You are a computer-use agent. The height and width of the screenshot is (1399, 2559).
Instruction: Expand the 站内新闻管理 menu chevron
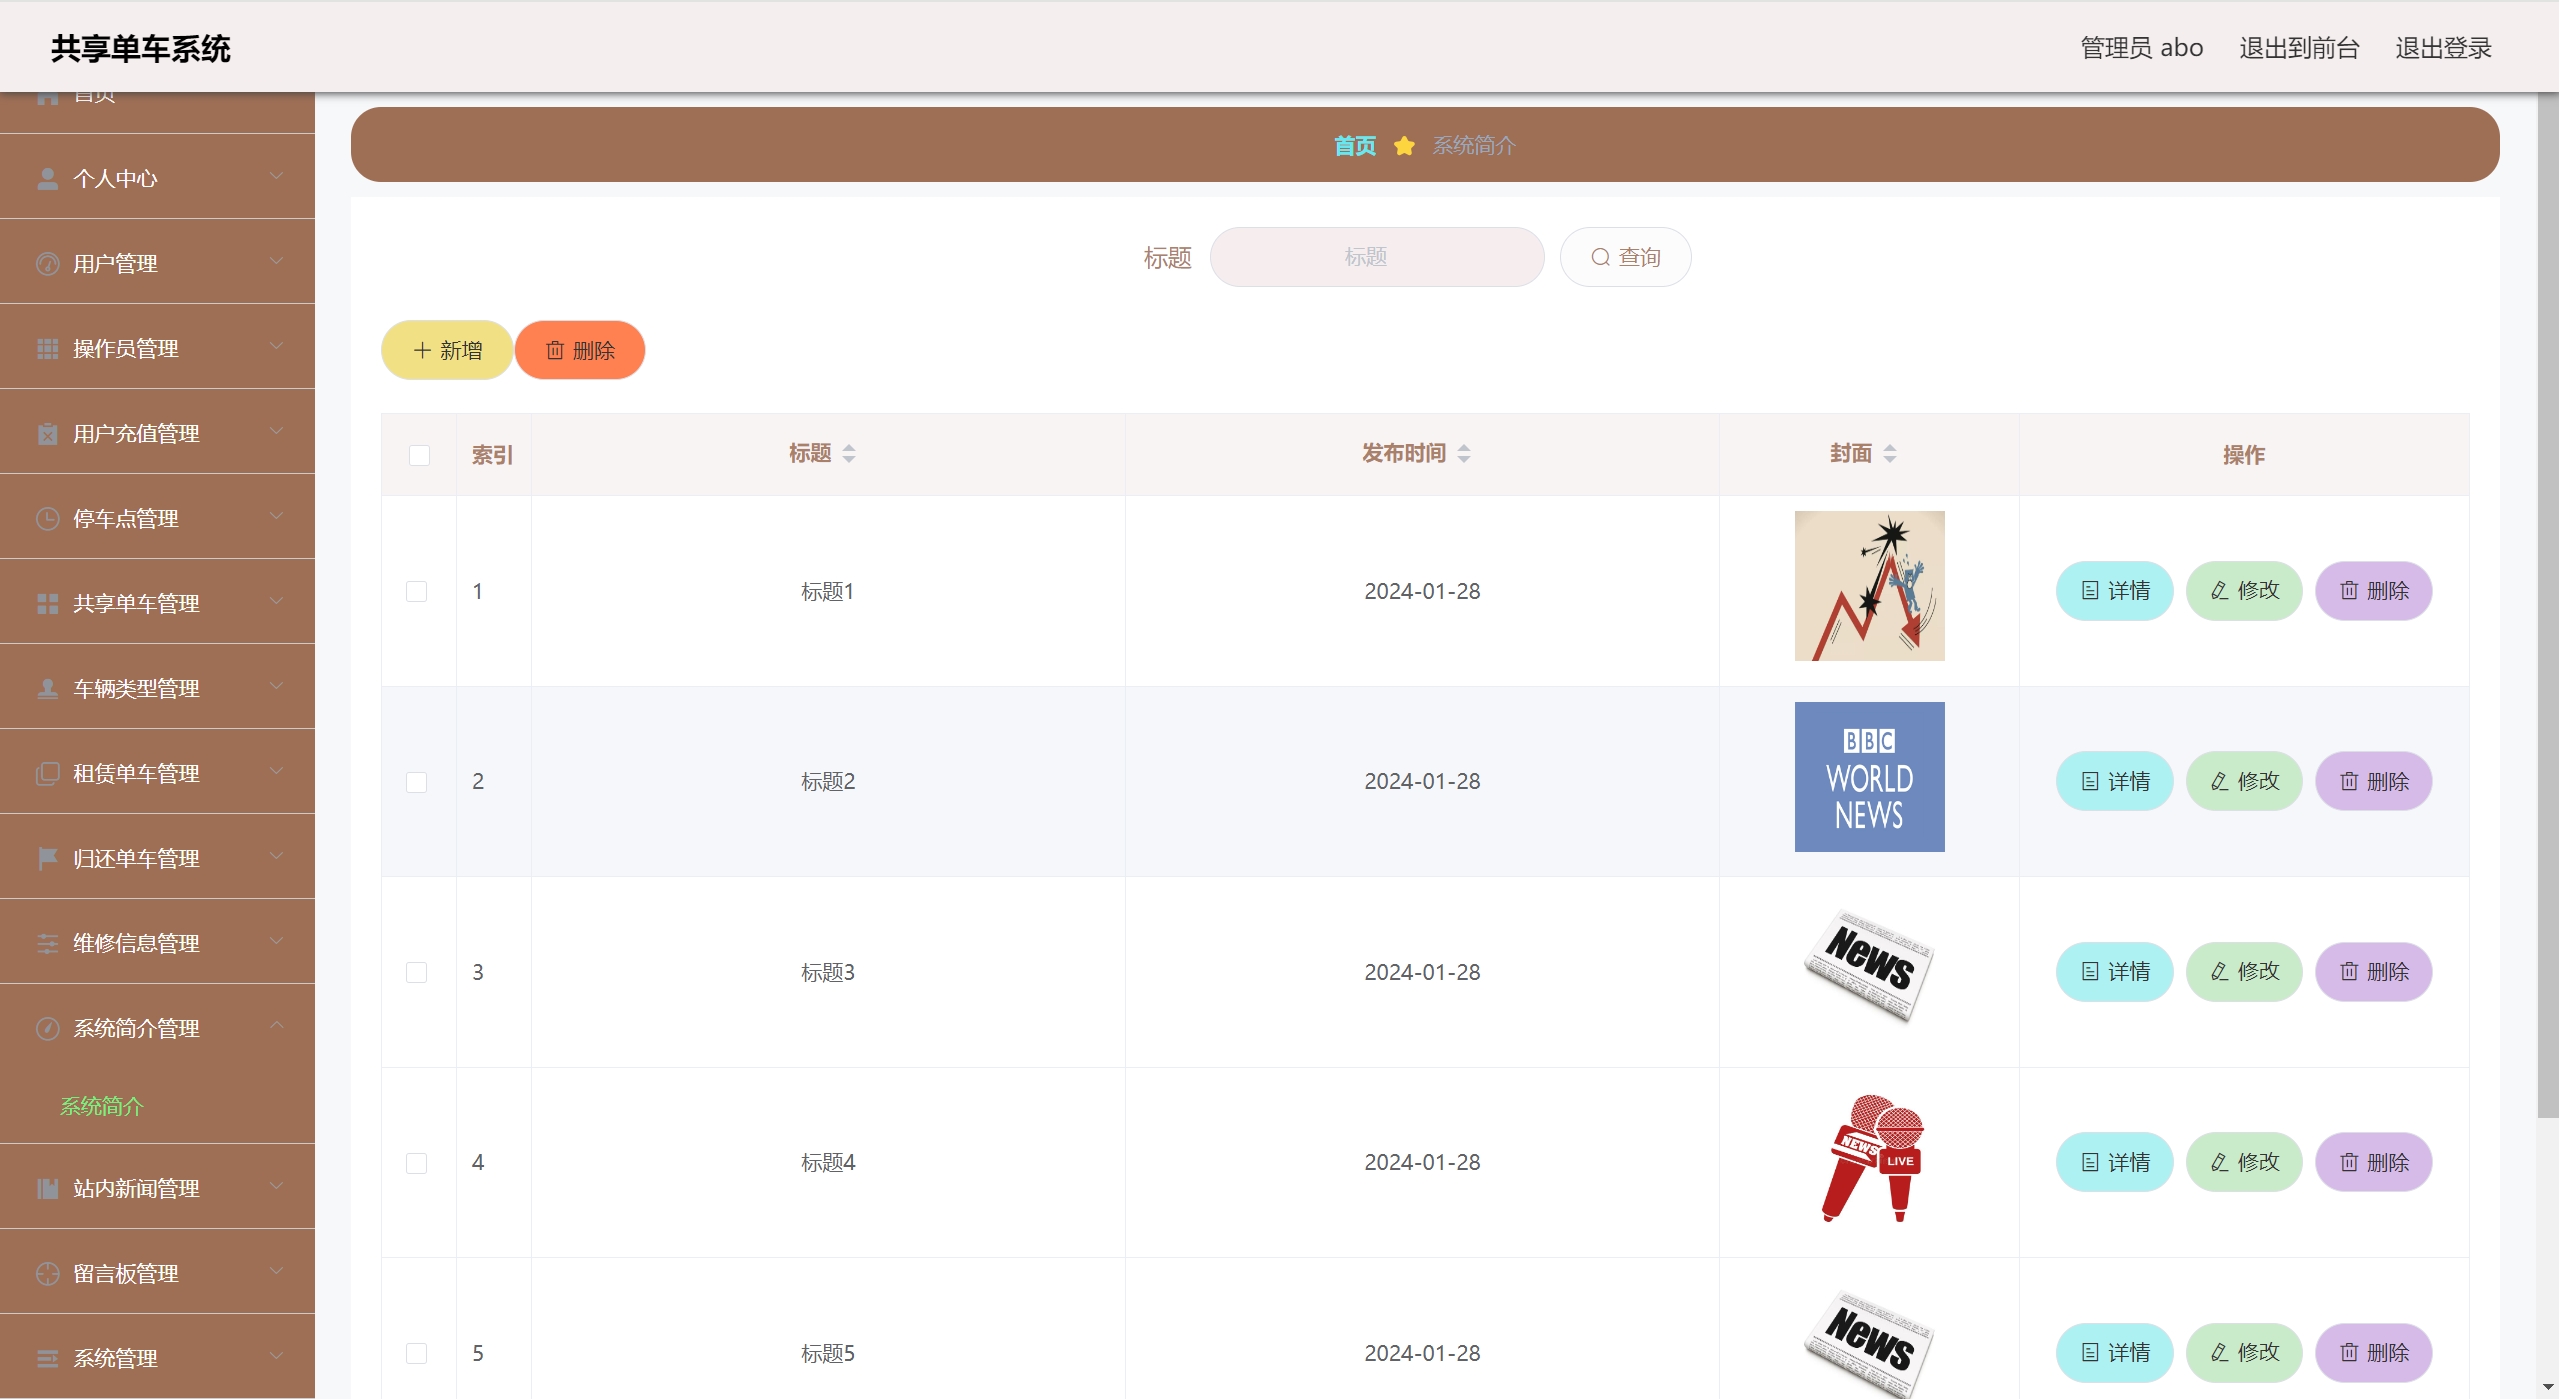coord(277,1187)
